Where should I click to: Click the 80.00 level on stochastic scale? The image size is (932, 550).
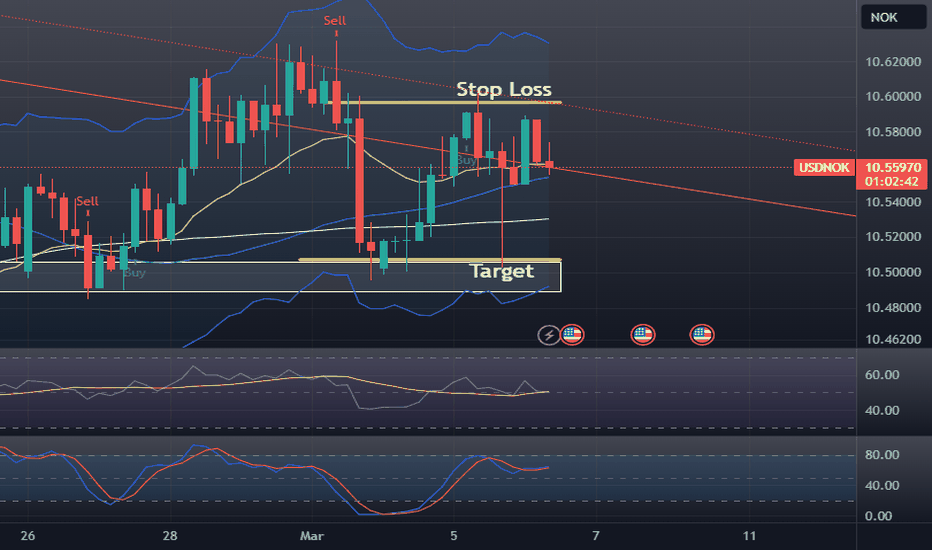(882, 455)
